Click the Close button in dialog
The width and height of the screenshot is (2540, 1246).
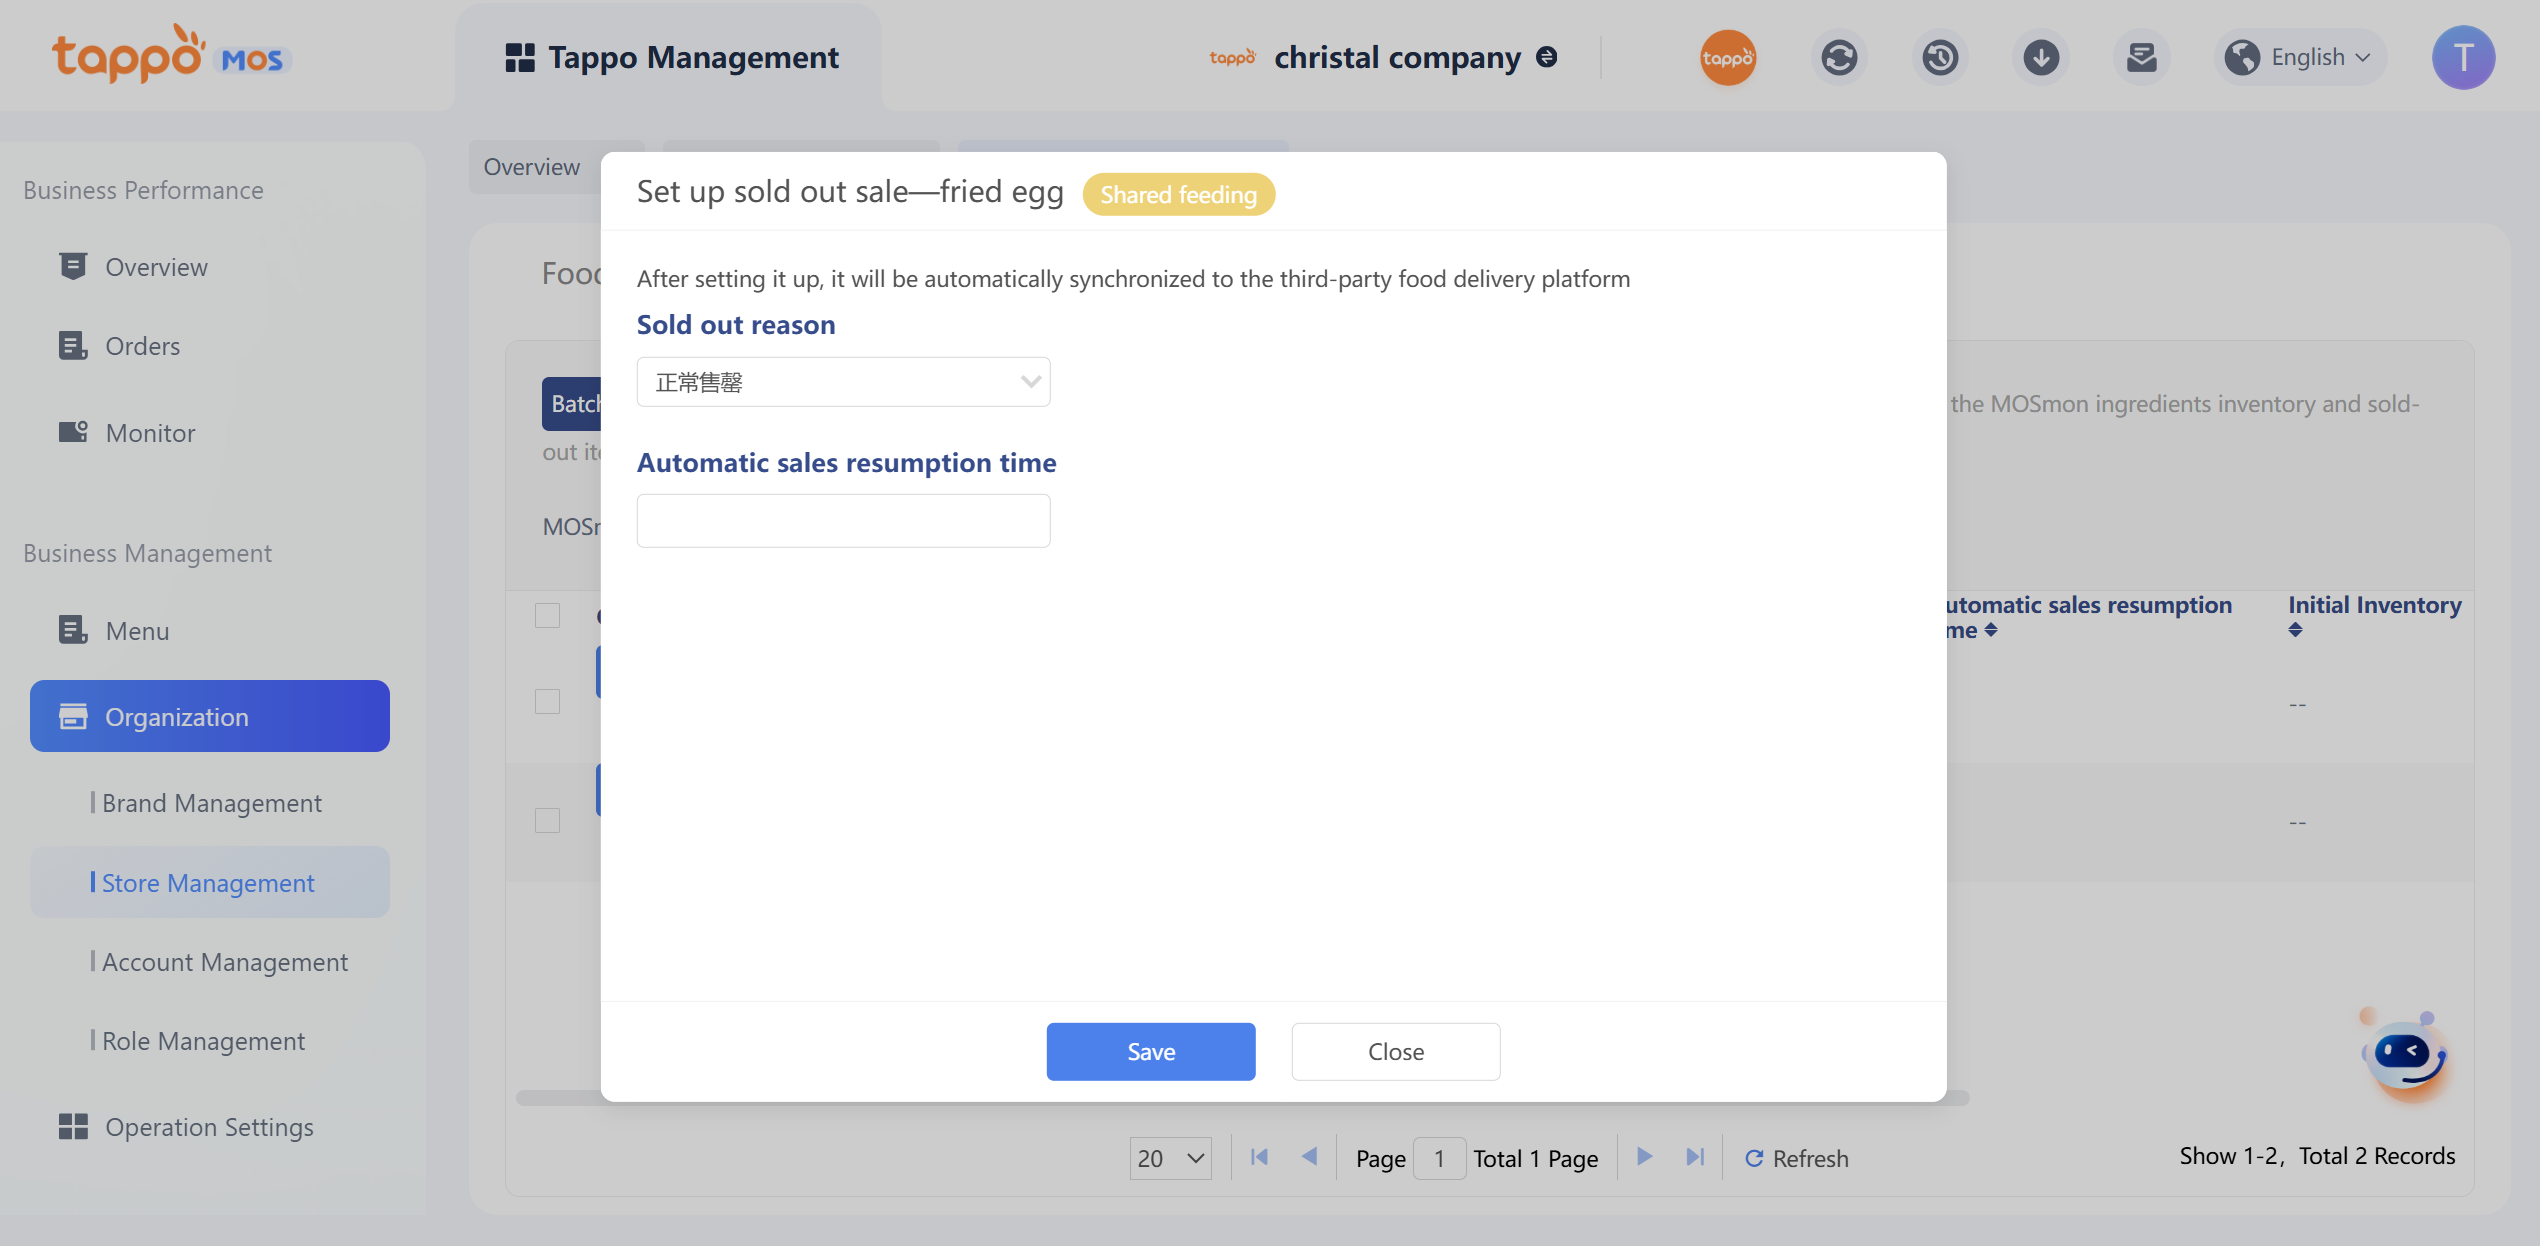coord(1395,1051)
